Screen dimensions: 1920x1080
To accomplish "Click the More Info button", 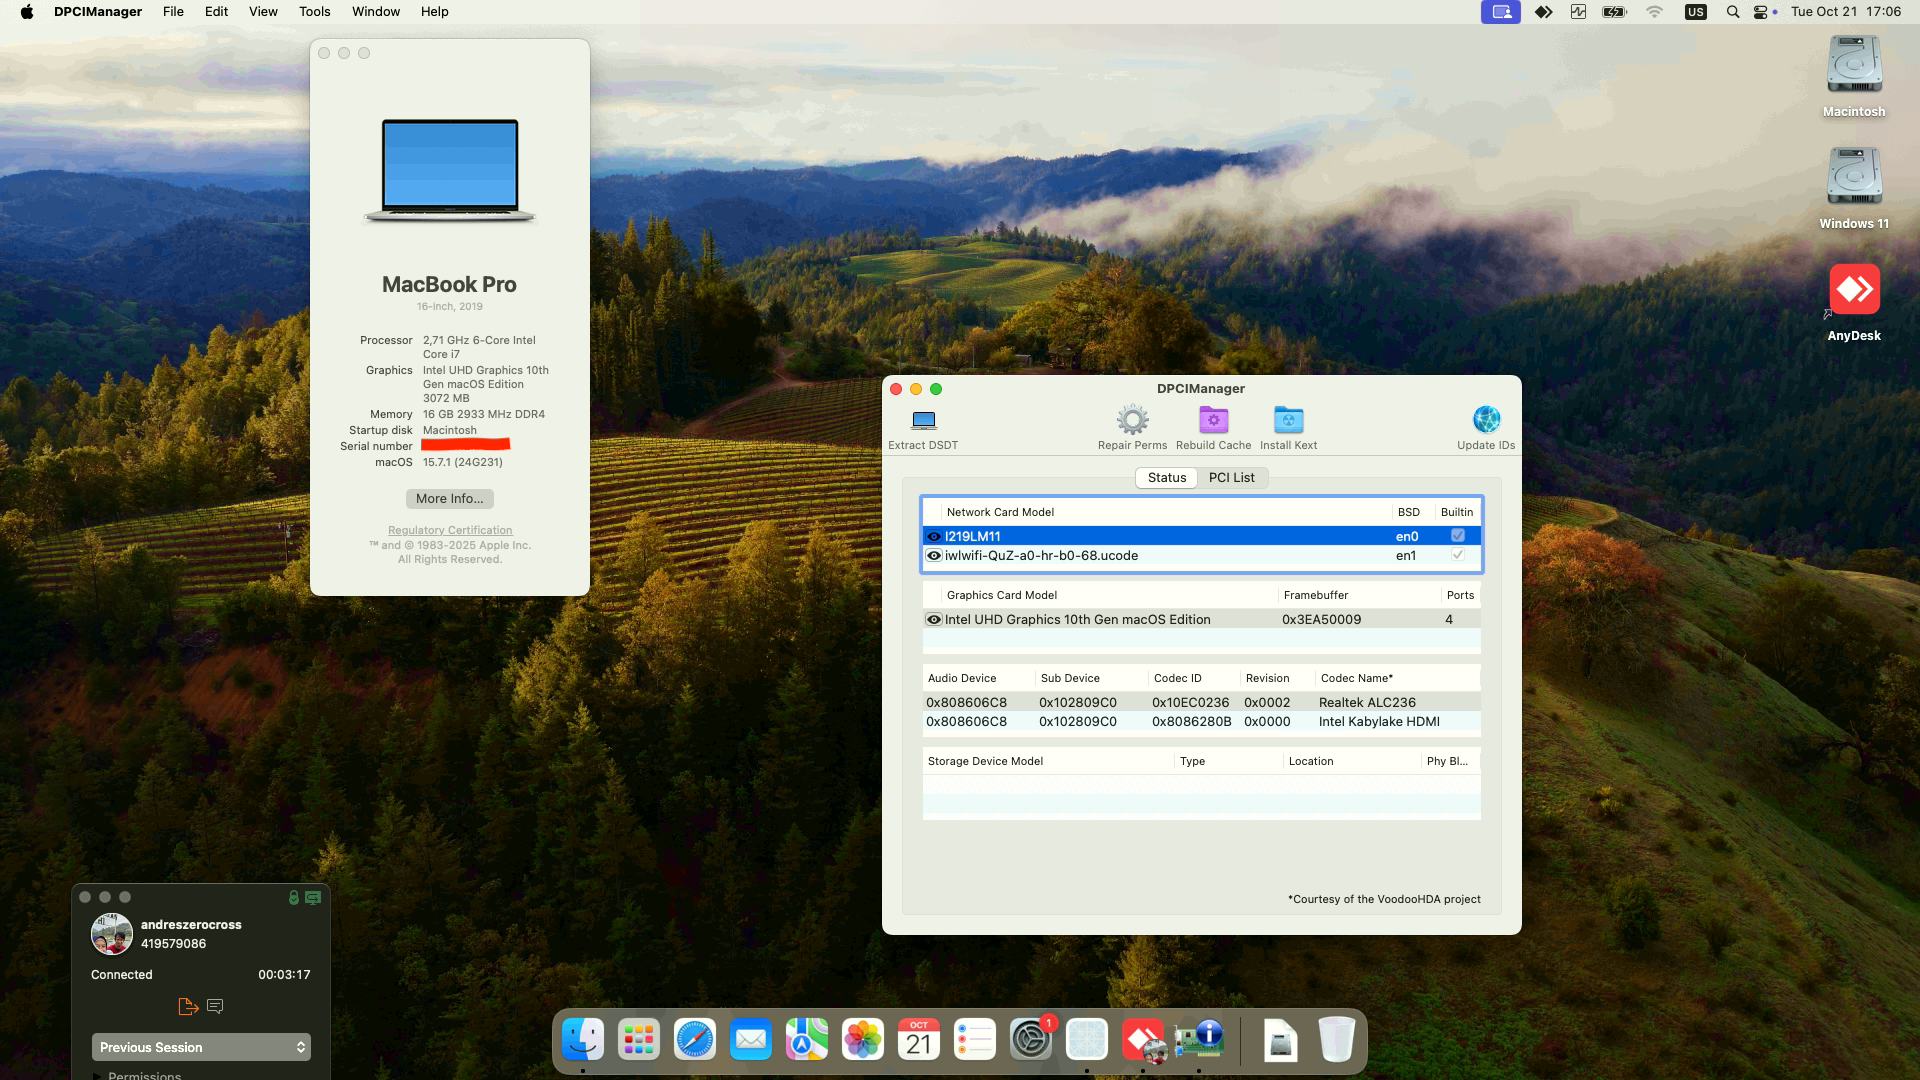I will coord(449,498).
